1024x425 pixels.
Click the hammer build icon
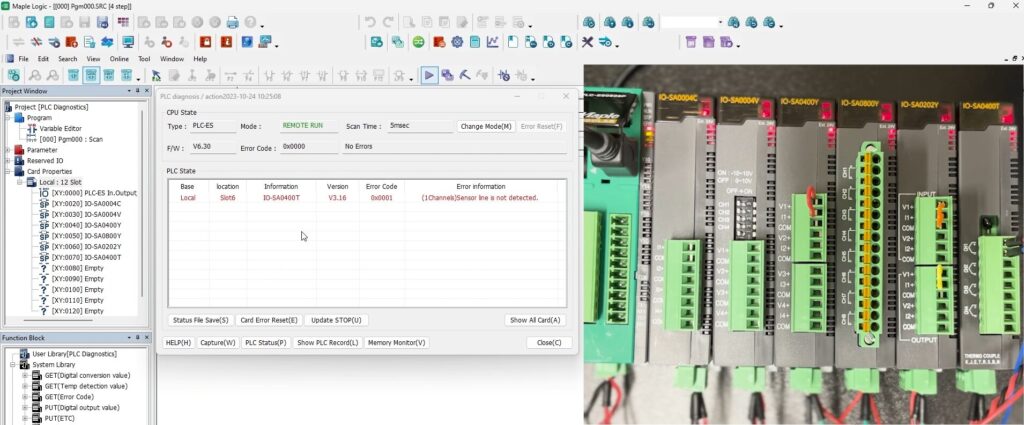click(x=465, y=76)
